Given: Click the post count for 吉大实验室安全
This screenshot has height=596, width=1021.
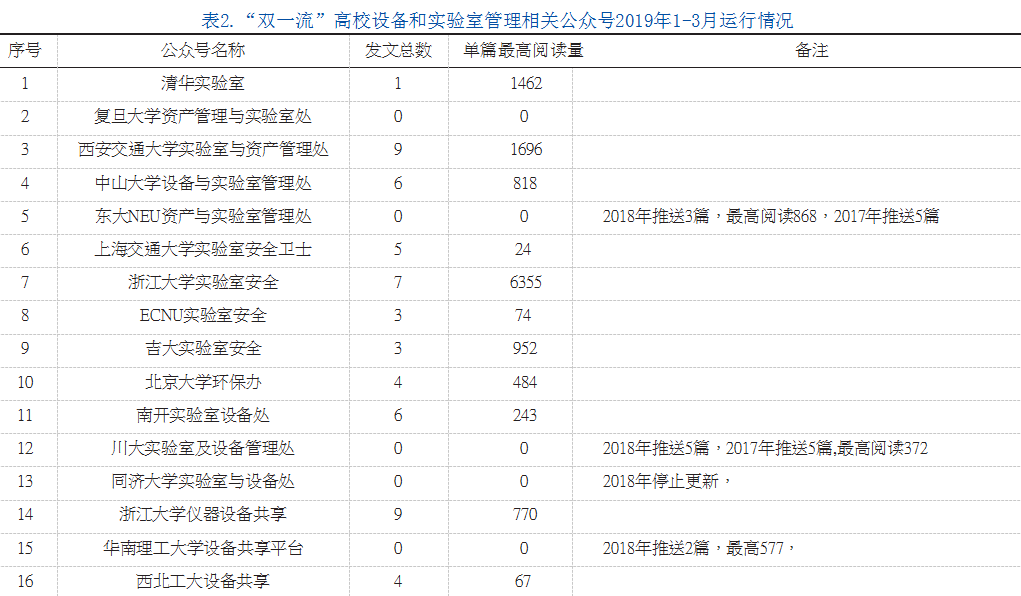Looking at the screenshot, I should (x=398, y=348).
